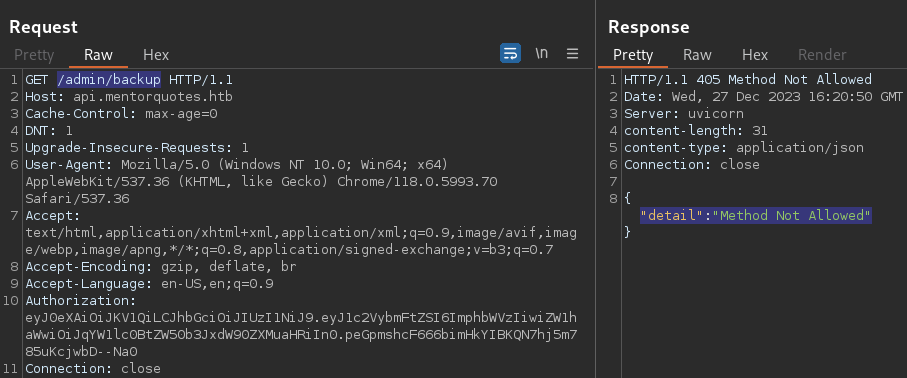The image size is (907, 378).
Task: Open the Response Render tab
Action: 822,55
